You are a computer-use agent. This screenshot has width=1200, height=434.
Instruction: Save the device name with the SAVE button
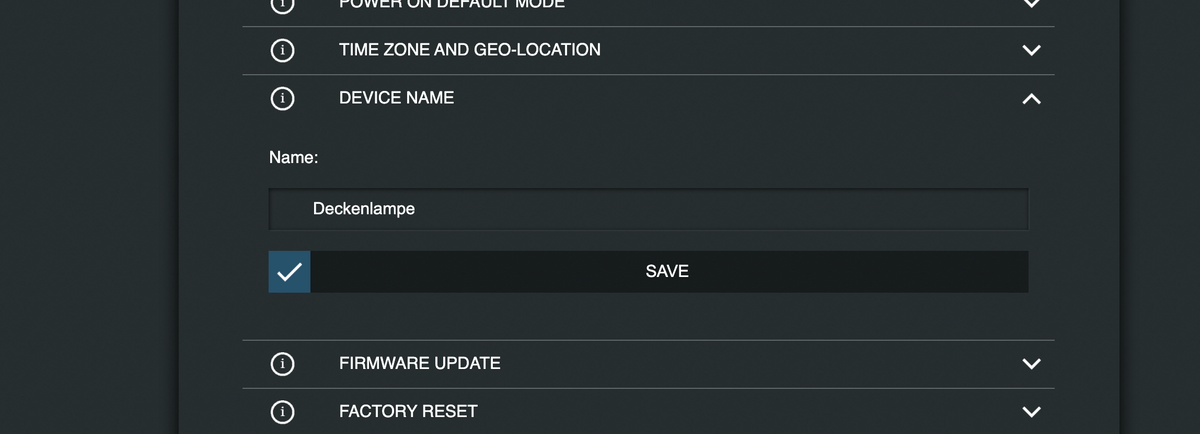[669, 272]
